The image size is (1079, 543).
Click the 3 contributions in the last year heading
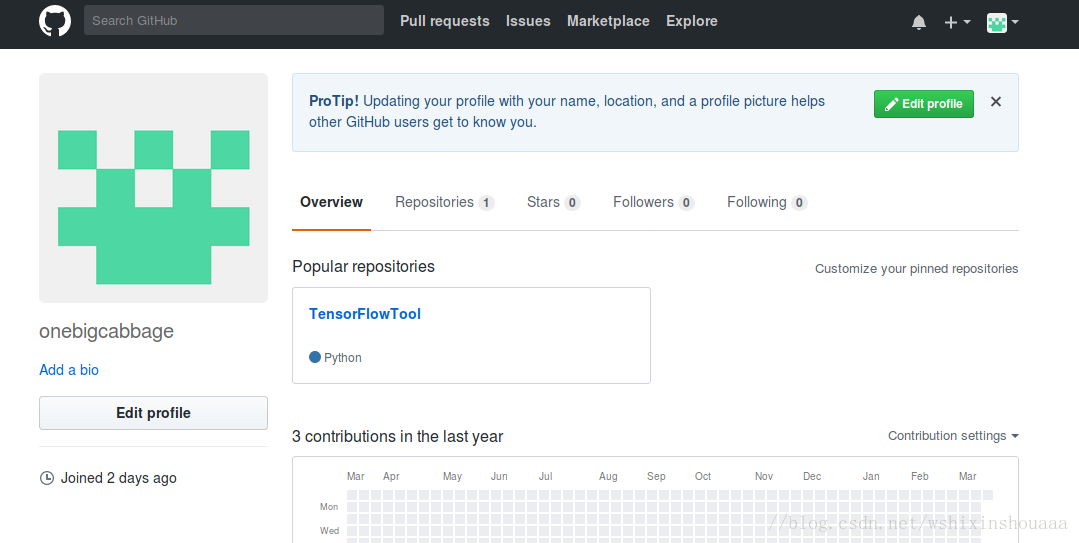coord(398,436)
